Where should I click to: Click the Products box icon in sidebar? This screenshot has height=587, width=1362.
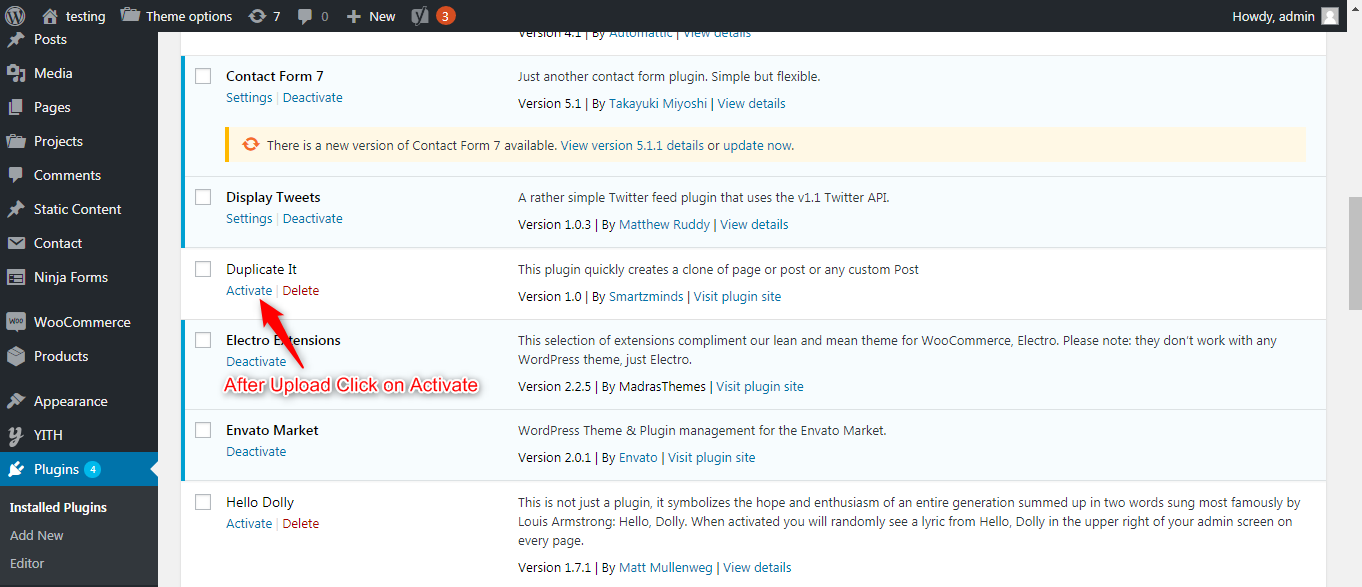pyautogui.click(x=16, y=356)
